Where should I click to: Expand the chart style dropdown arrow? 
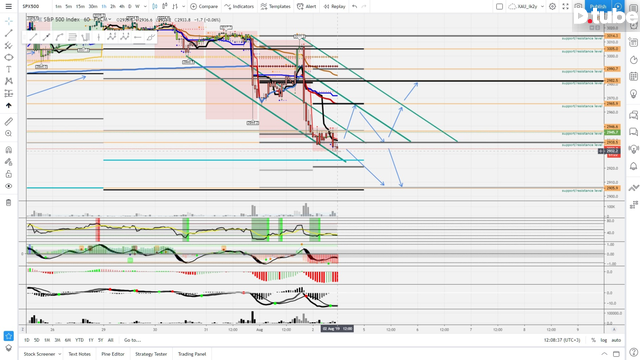coord(183,7)
